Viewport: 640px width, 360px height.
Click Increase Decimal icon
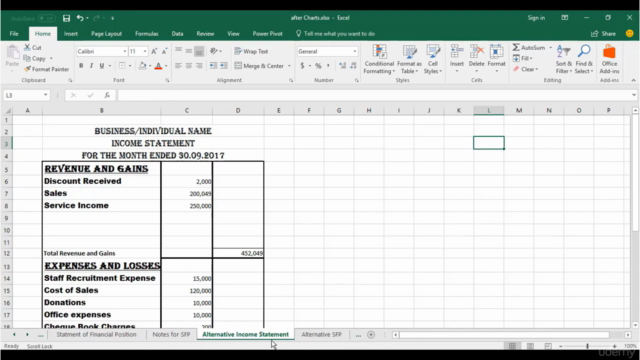pos(342,66)
